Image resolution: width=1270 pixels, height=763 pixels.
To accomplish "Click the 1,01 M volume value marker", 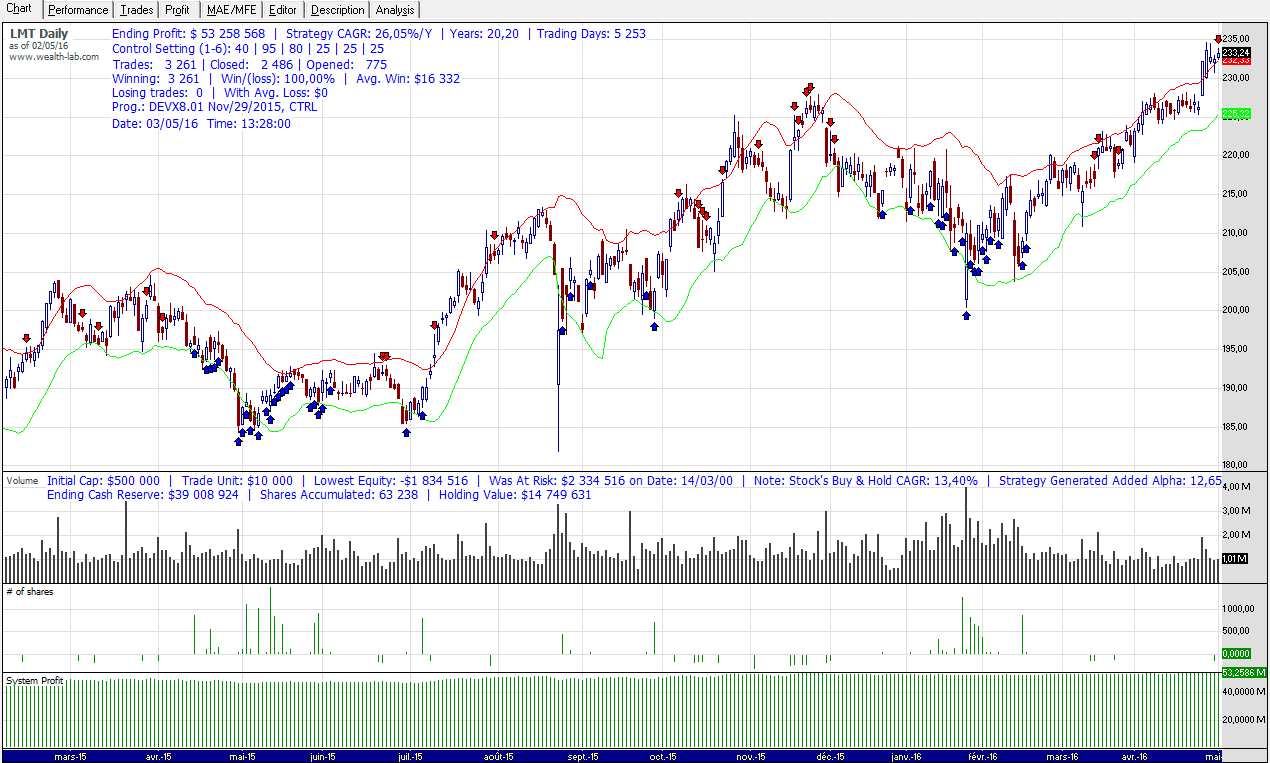I will 1235,558.
